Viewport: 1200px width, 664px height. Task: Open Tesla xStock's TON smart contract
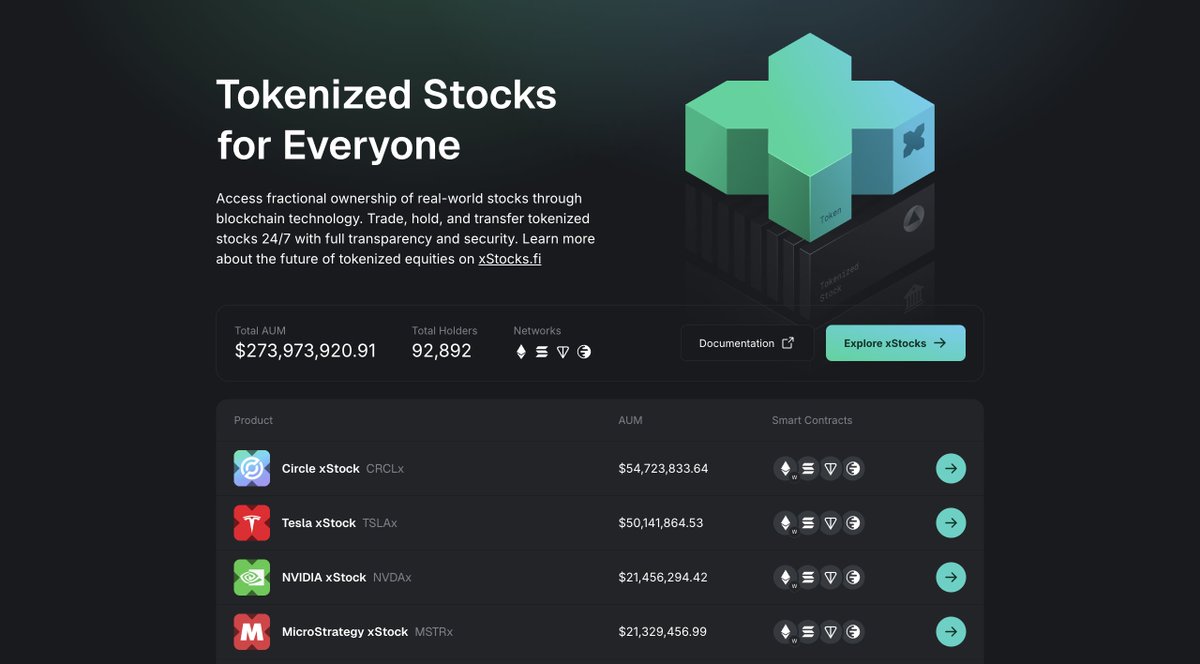pyautogui.click(x=830, y=522)
